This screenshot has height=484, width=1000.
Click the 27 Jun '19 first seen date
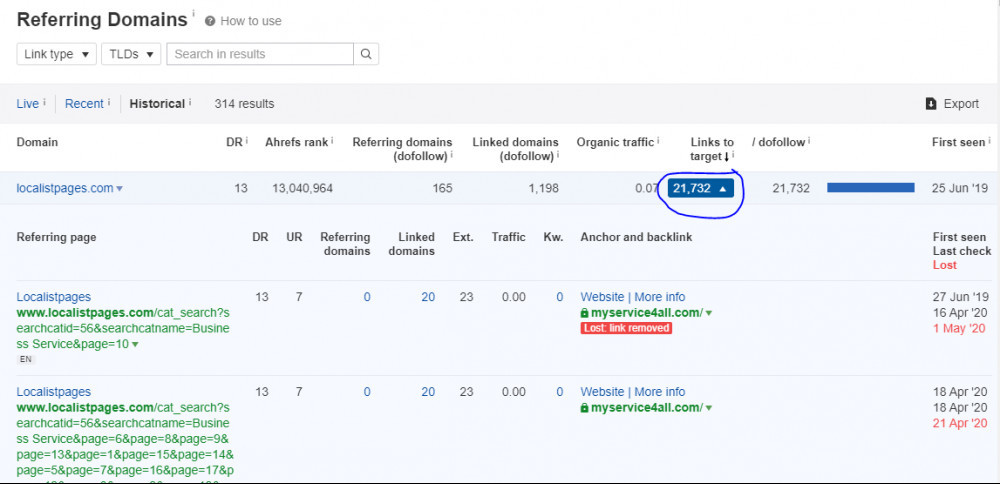[962, 297]
